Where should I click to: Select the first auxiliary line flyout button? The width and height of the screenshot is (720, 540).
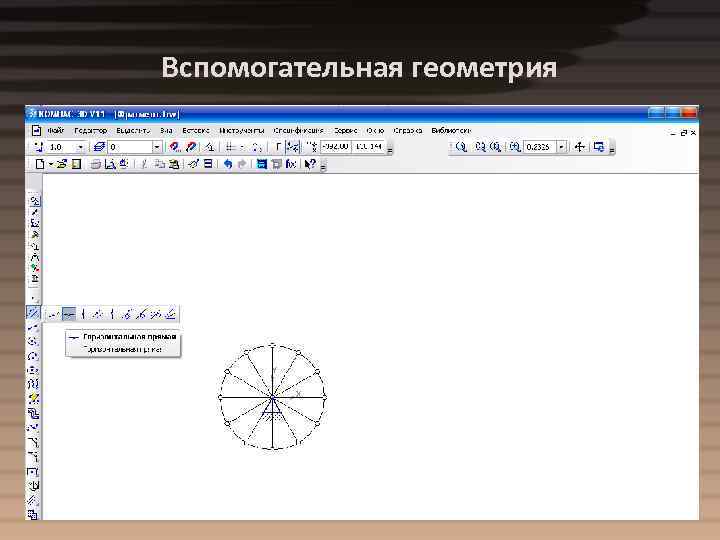(x=54, y=314)
